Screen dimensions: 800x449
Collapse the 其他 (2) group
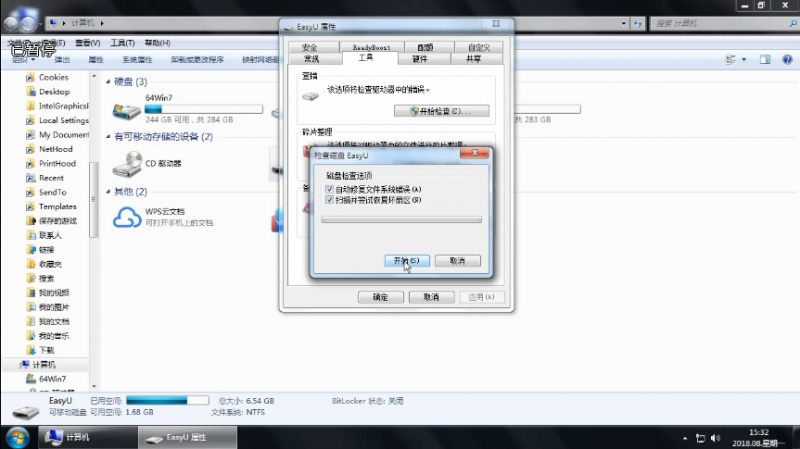(108, 192)
